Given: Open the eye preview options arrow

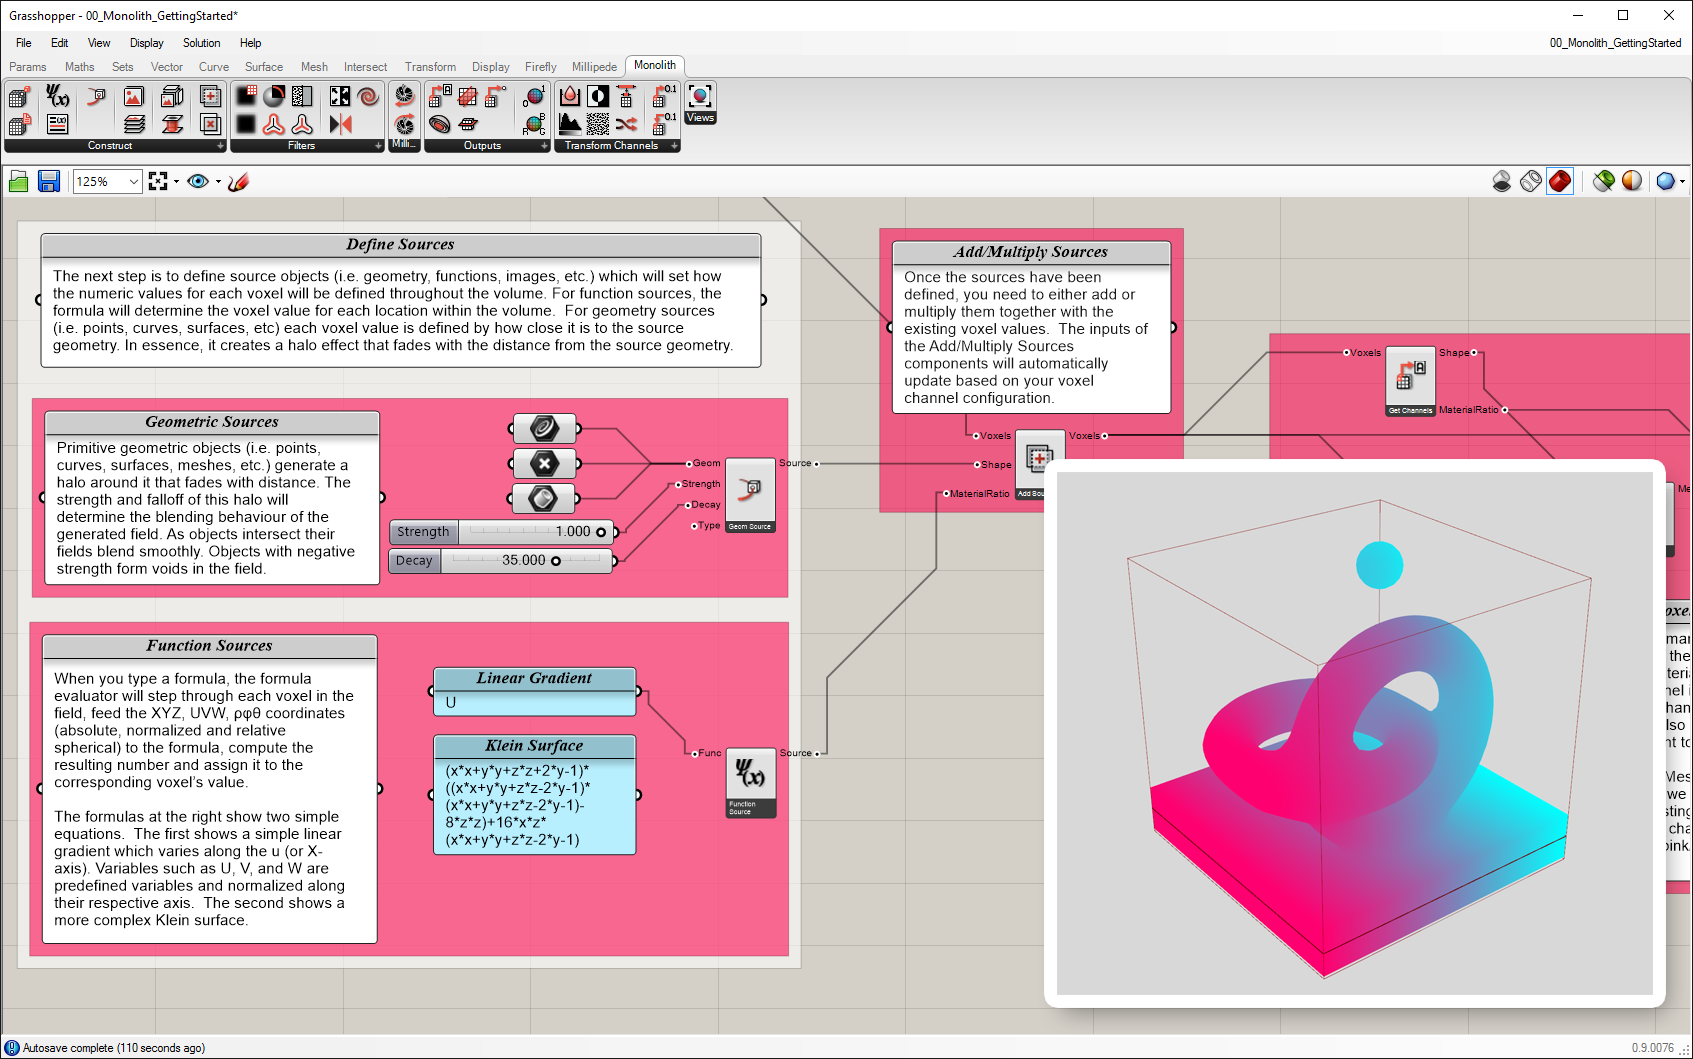Looking at the screenshot, I should click(x=218, y=181).
